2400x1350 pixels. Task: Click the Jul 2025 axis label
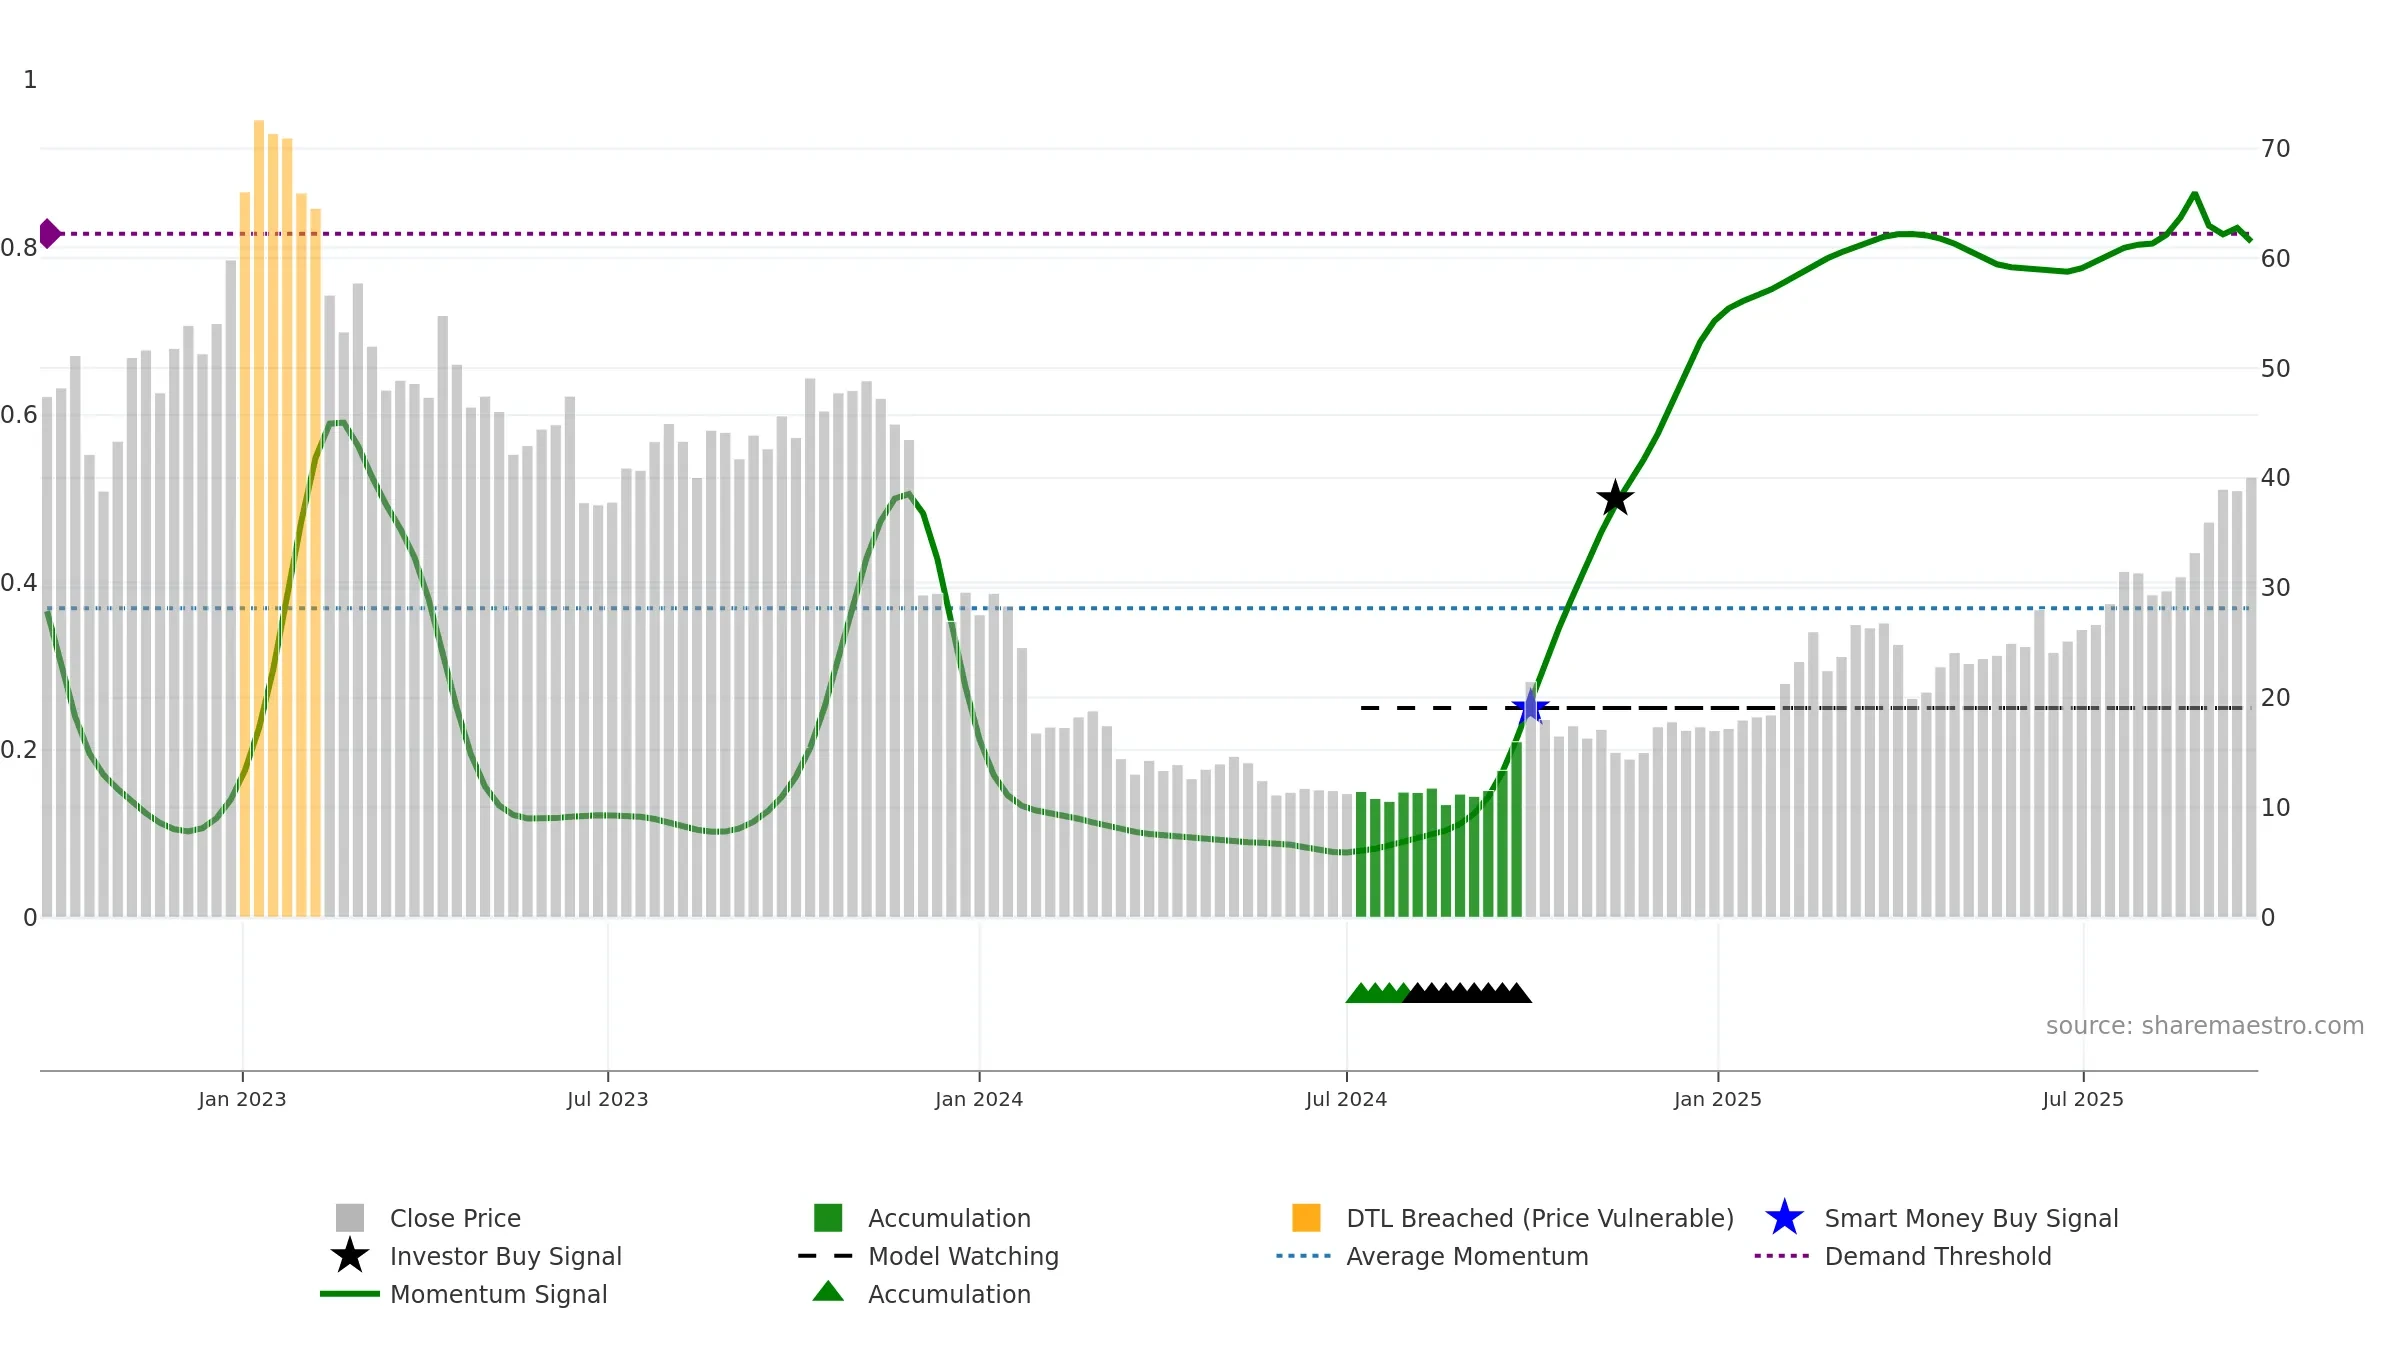[2082, 1099]
